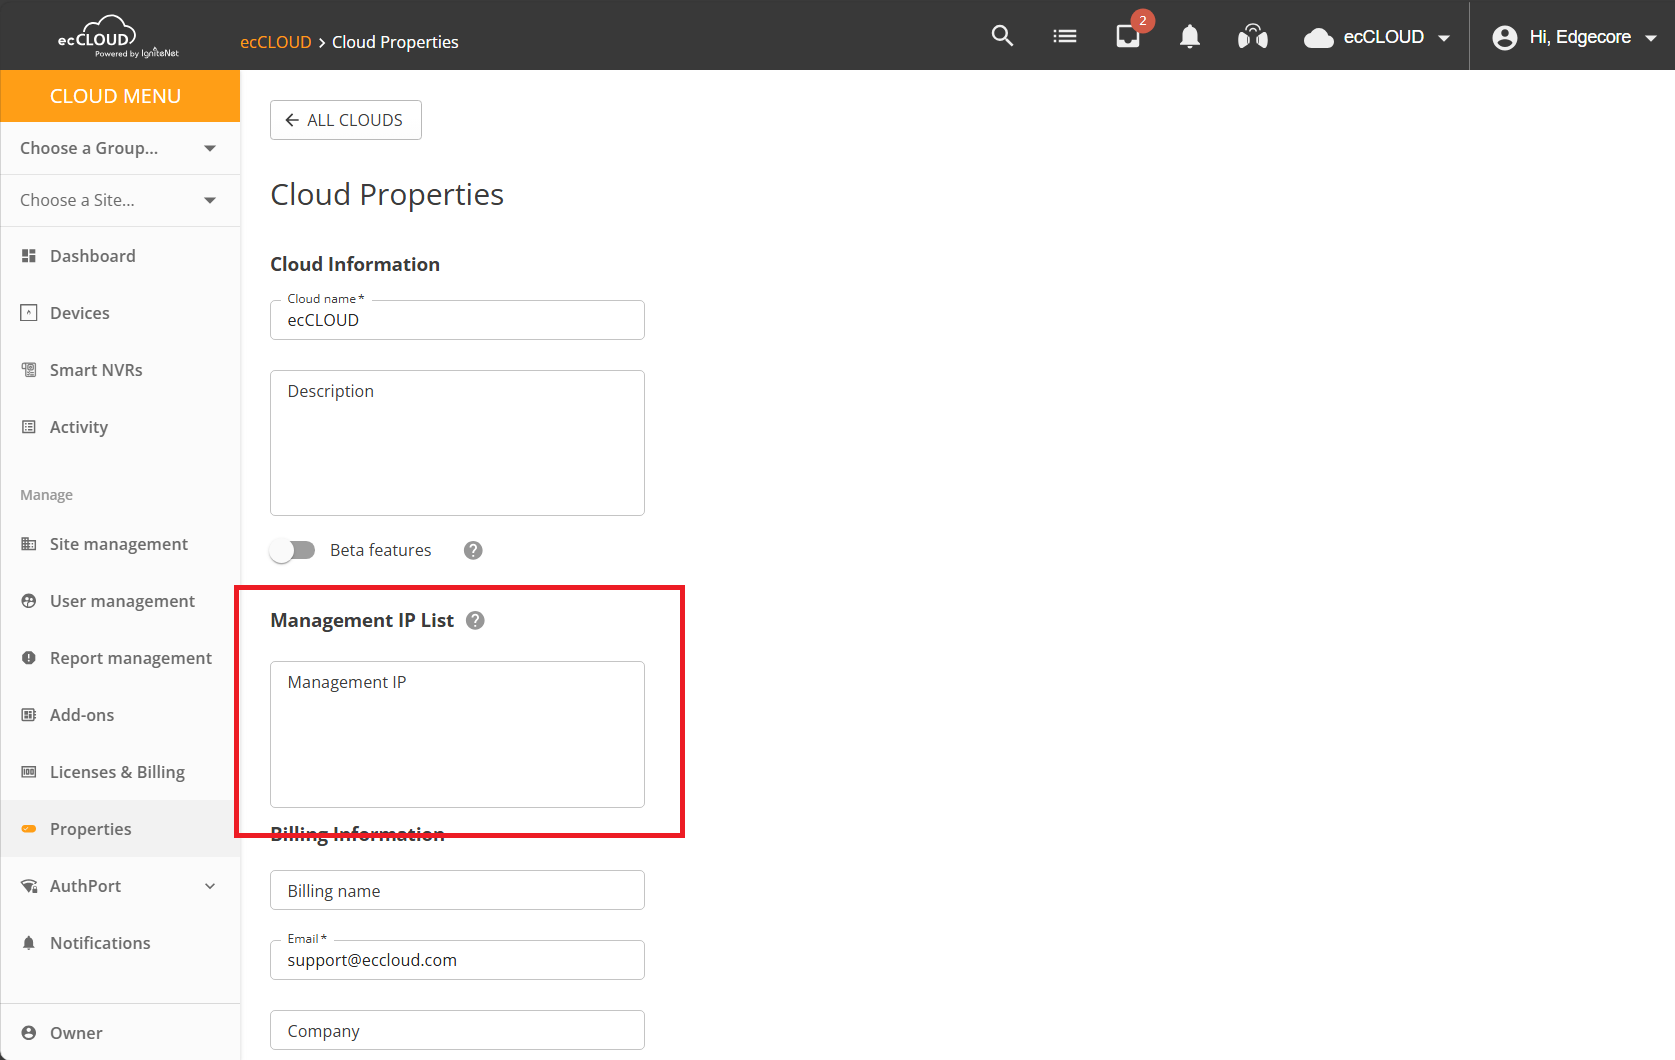Screen dimensions: 1675x1060
Task: Click the user avatar icon
Action: pyautogui.click(x=1504, y=37)
